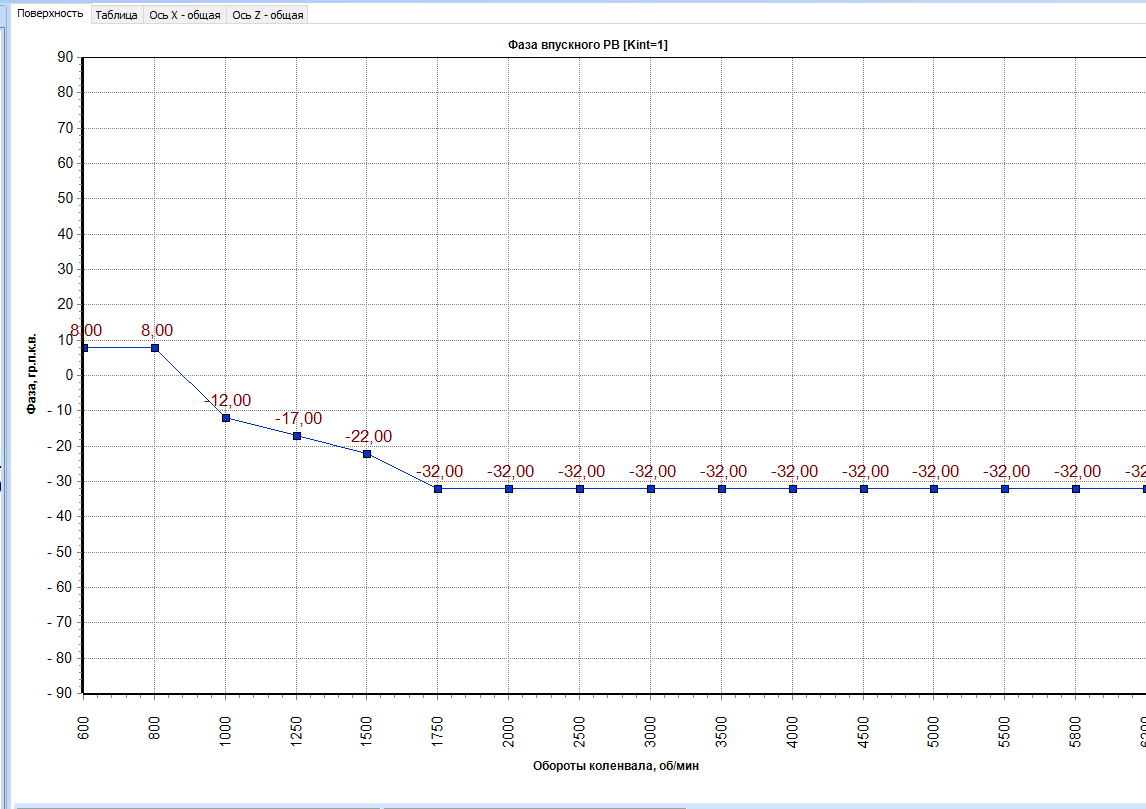Activate the Поверхность tab
The height and width of the screenshot is (809, 1146).
click(x=50, y=14)
